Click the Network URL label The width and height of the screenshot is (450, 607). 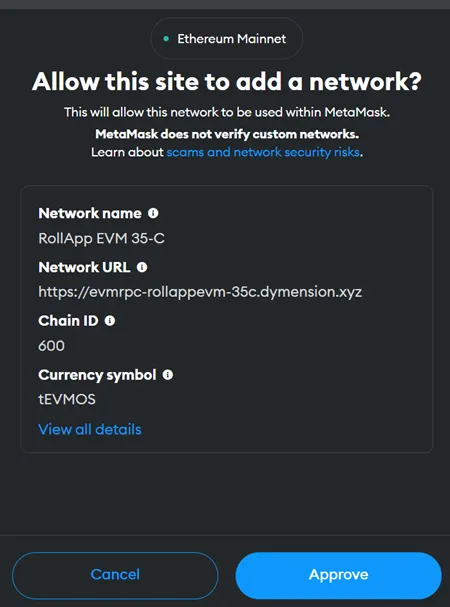click(x=84, y=267)
